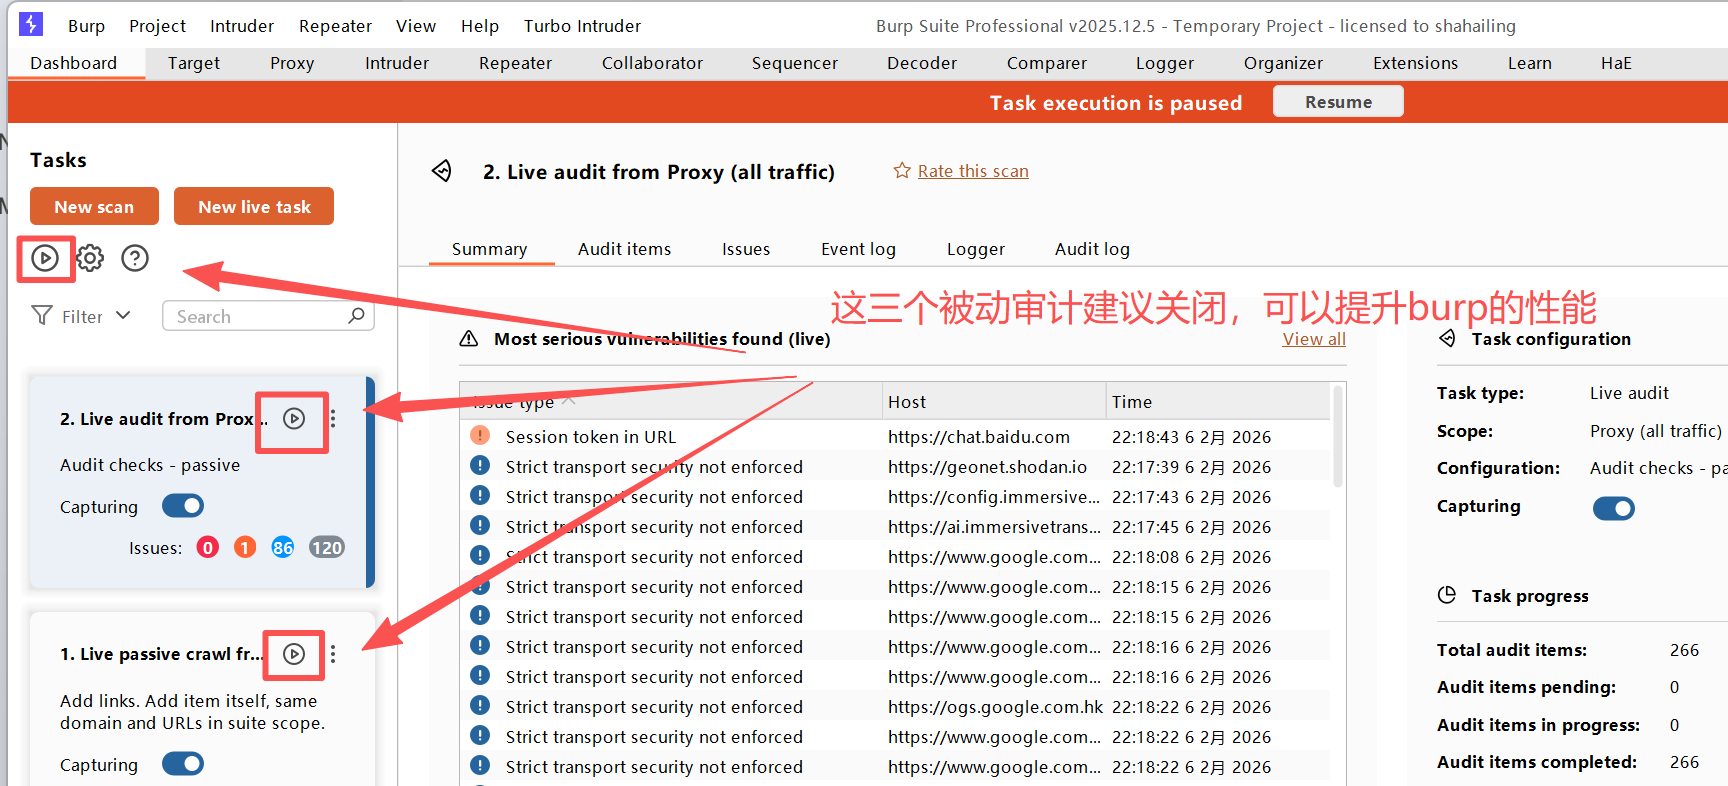Open the HaE tab
Image resolution: width=1728 pixels, height=786 pixels.
pos(1616,63)
